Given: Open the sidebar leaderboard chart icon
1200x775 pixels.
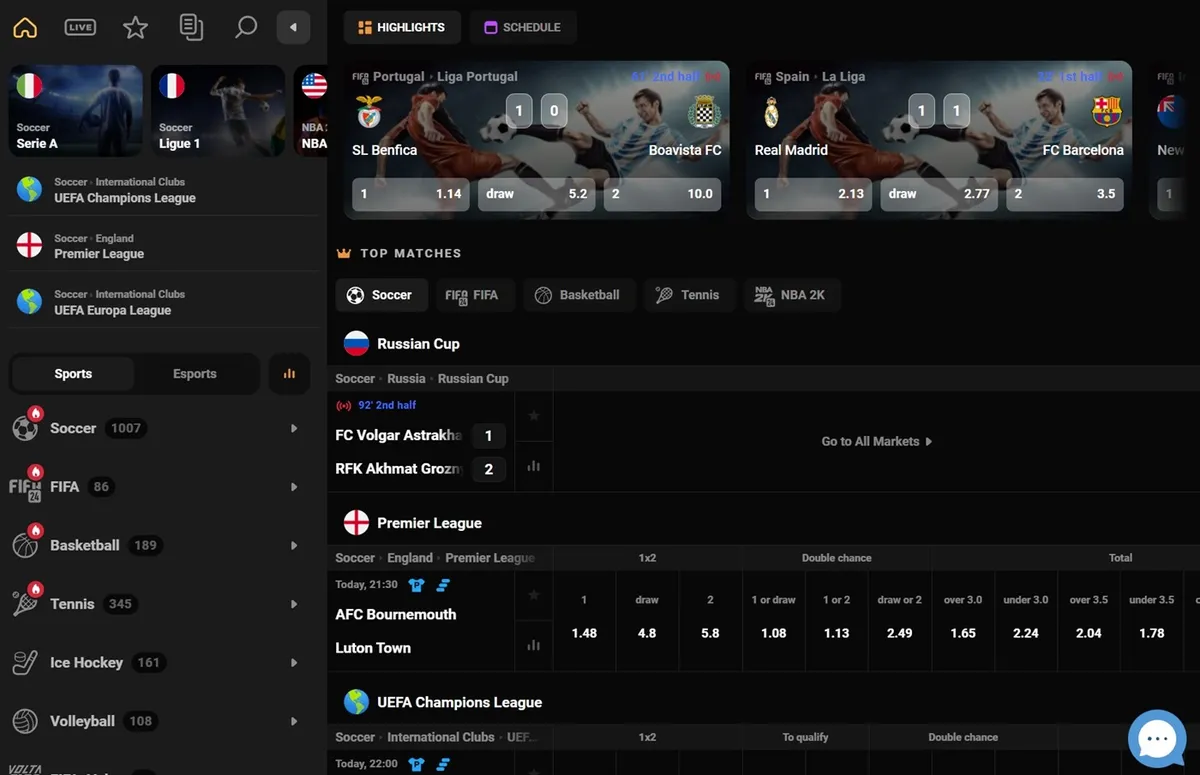Looking at the screenshot, I should pos(289,373).
